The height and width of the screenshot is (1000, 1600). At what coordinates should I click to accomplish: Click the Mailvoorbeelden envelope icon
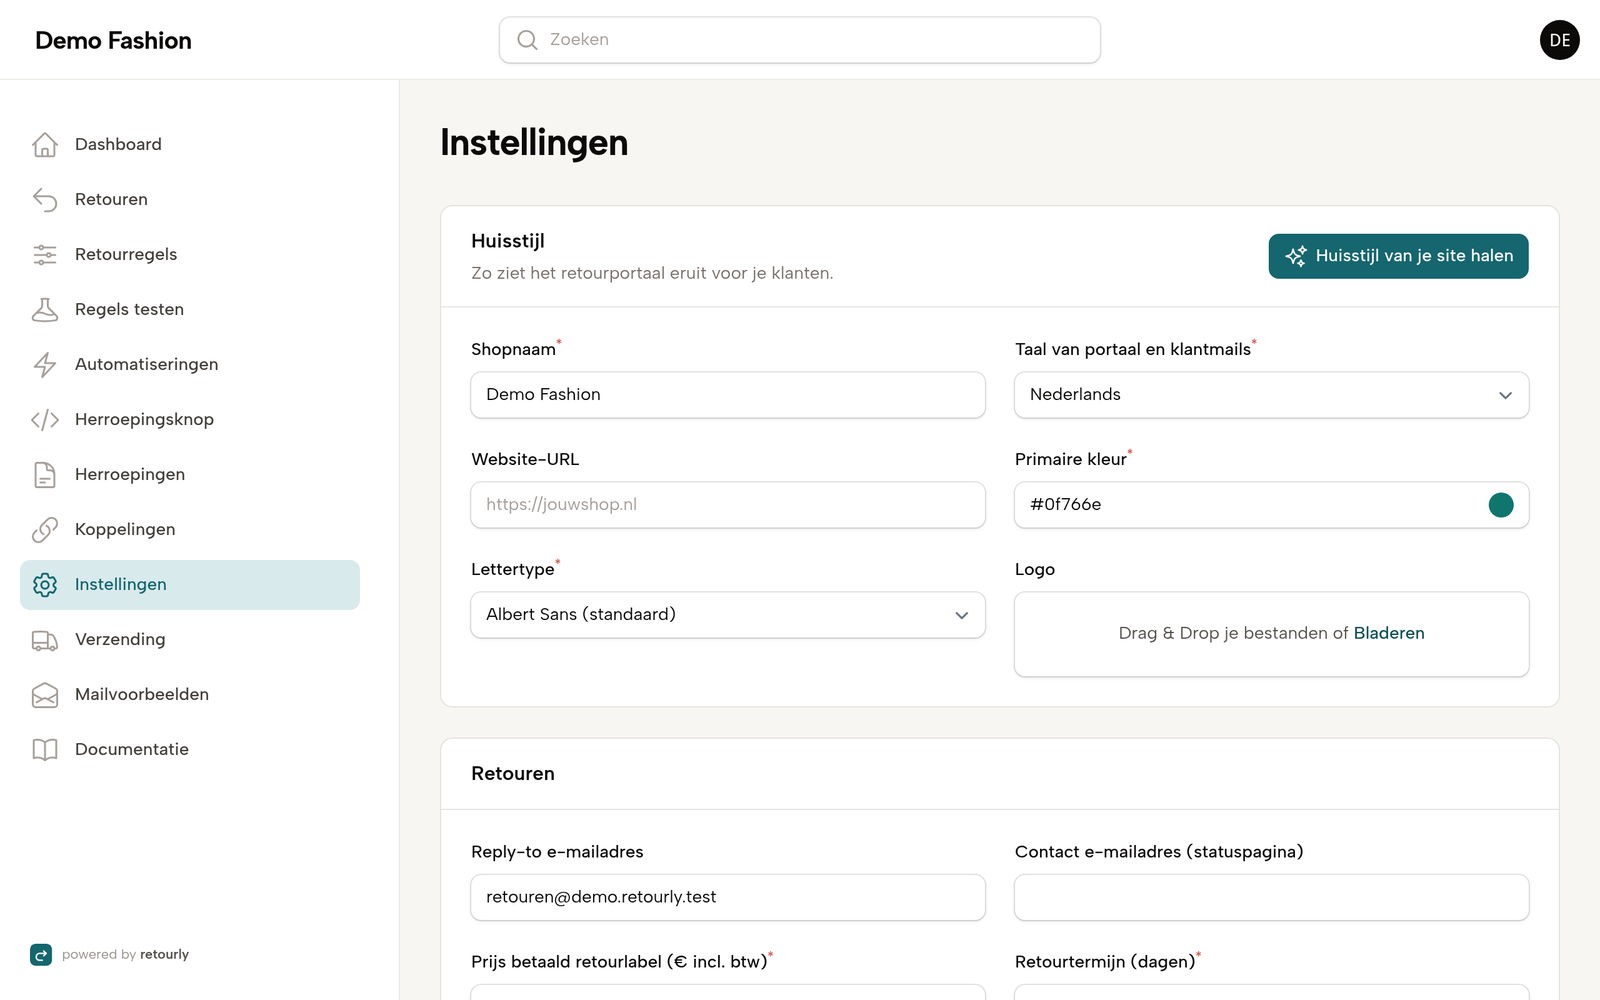pos(45,695)
